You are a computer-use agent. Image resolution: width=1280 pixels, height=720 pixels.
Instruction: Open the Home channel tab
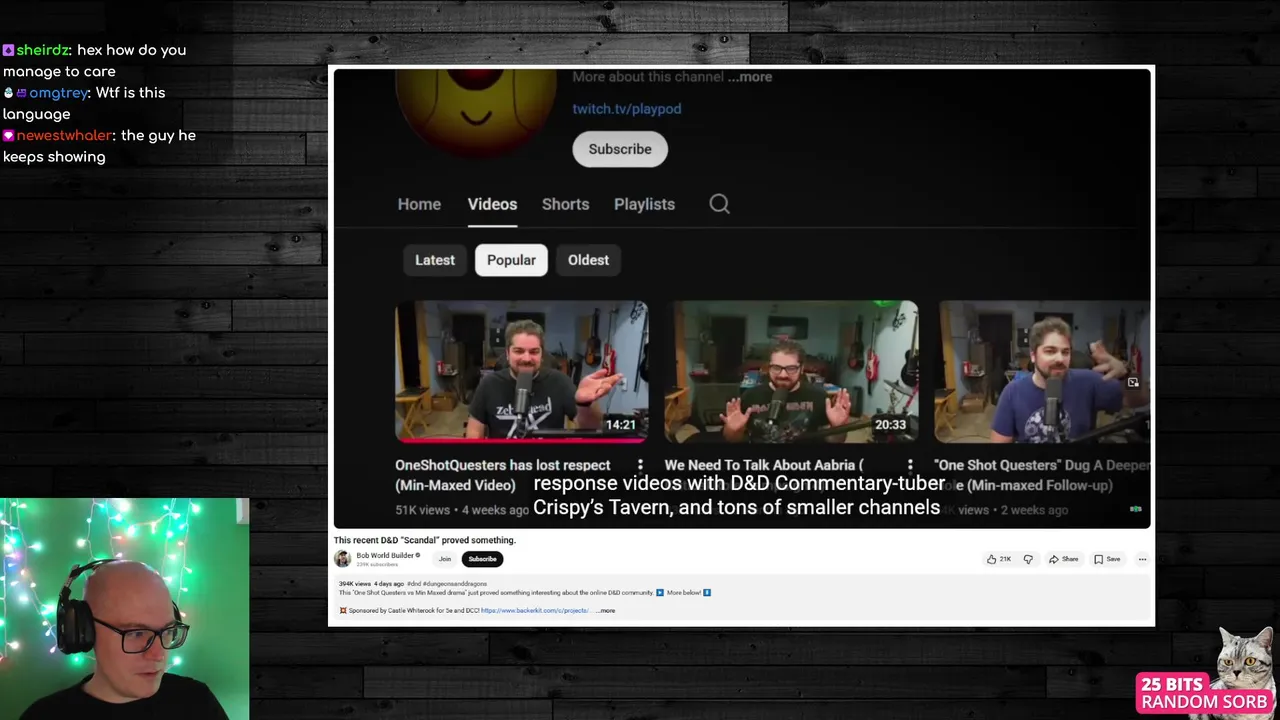point(419,204)
